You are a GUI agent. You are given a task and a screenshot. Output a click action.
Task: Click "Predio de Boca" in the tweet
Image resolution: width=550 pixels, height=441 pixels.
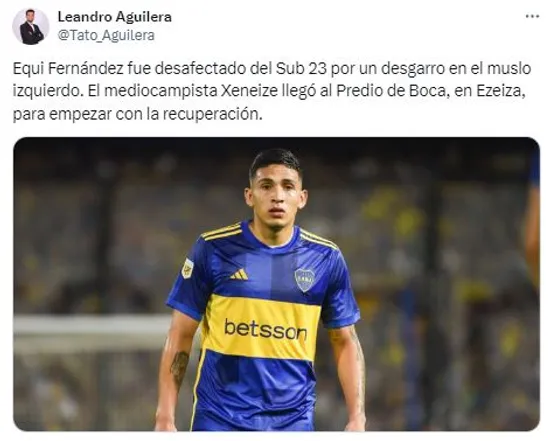tap(391, 91)
